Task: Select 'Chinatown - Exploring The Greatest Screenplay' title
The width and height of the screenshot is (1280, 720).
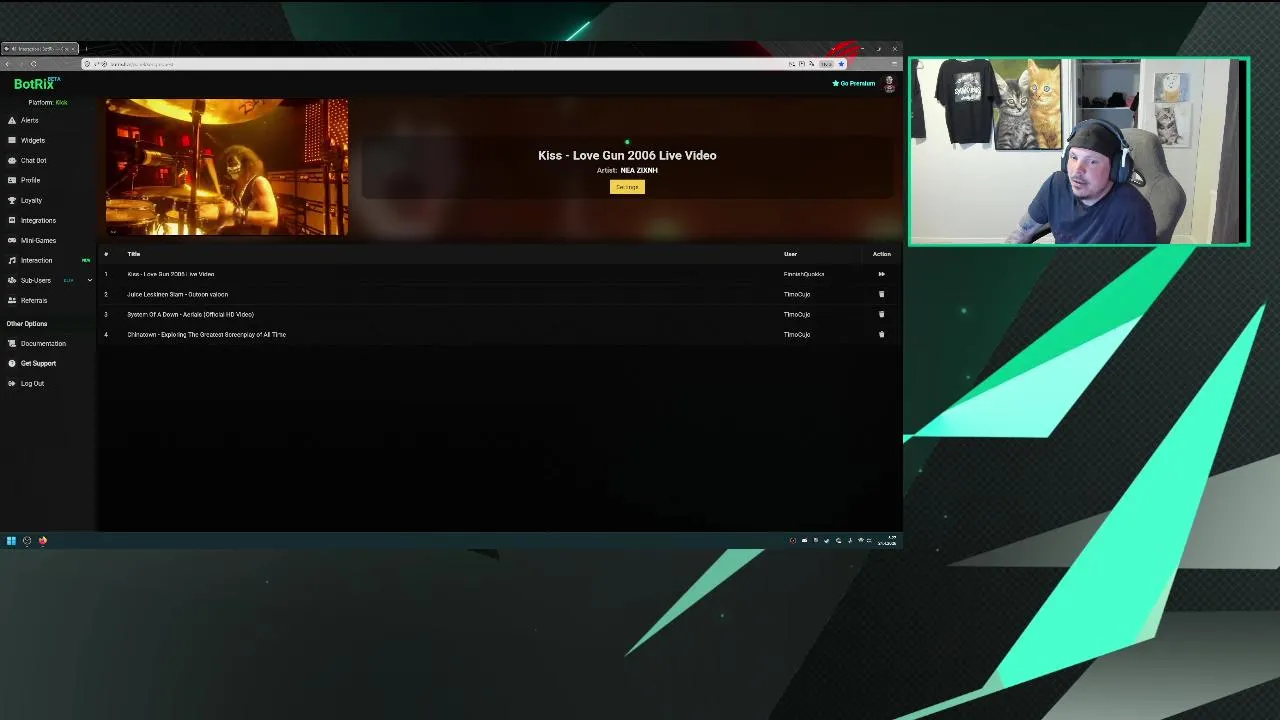Action: pyautogui.click(x=206, y=334)
